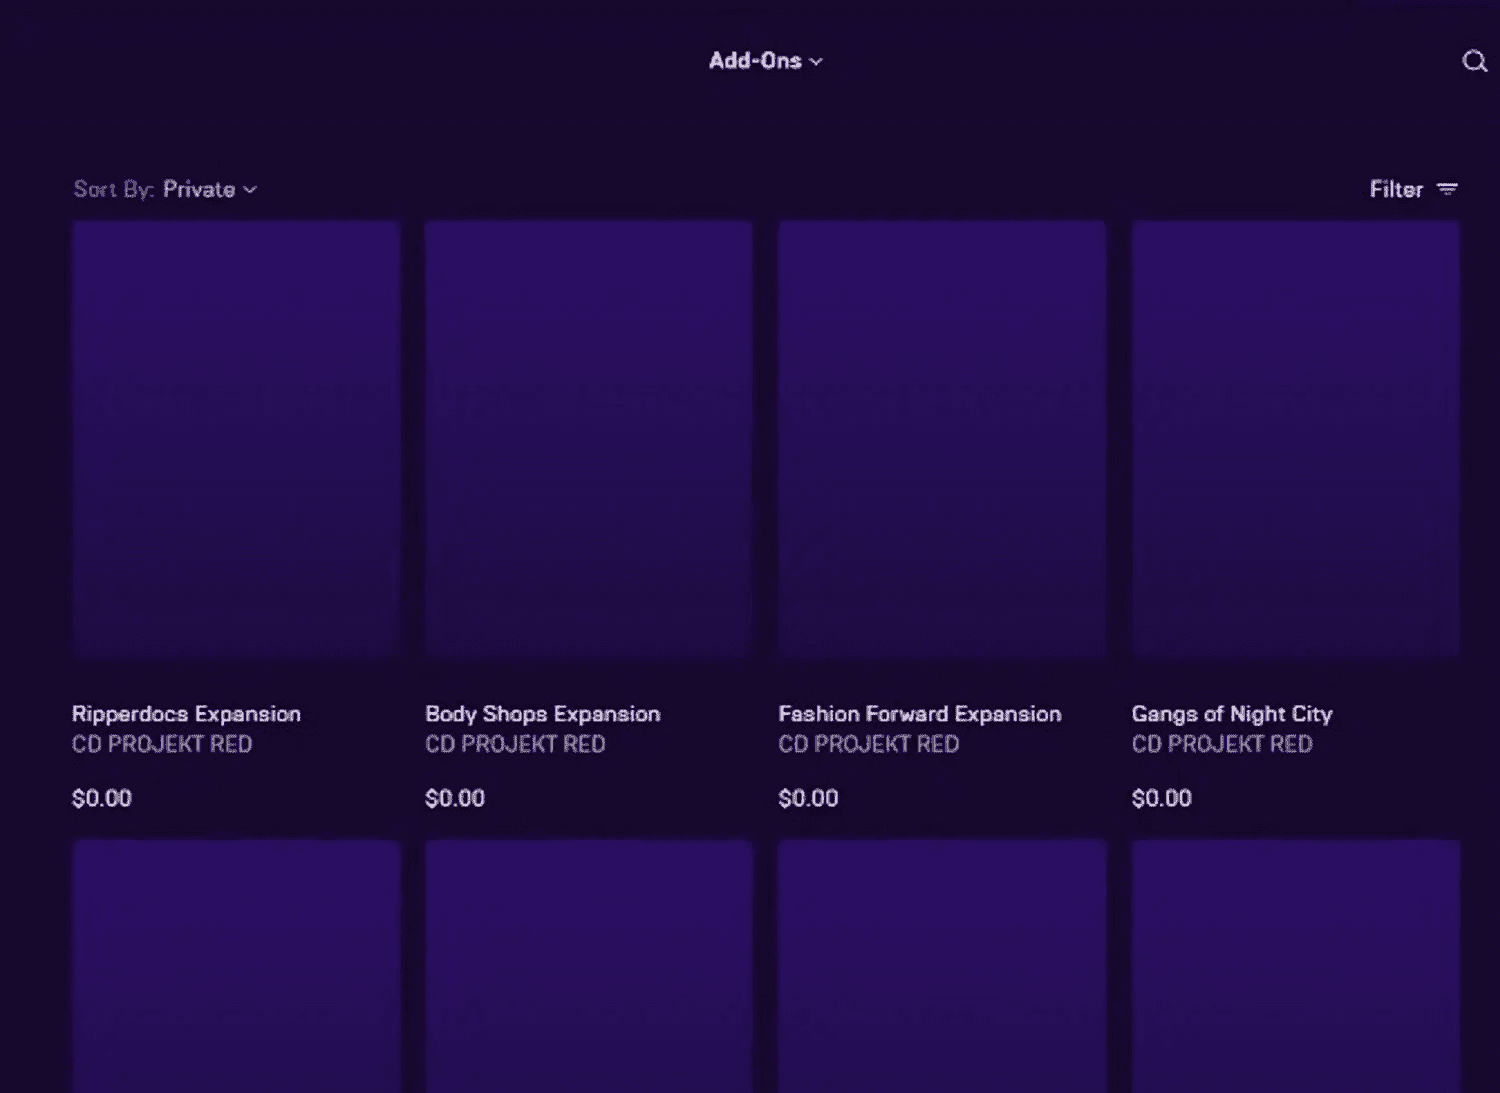Open Body Shops Expansion cover thumbnail
The width and height of the screenshot is (1500, 1093).
(589, 439)
